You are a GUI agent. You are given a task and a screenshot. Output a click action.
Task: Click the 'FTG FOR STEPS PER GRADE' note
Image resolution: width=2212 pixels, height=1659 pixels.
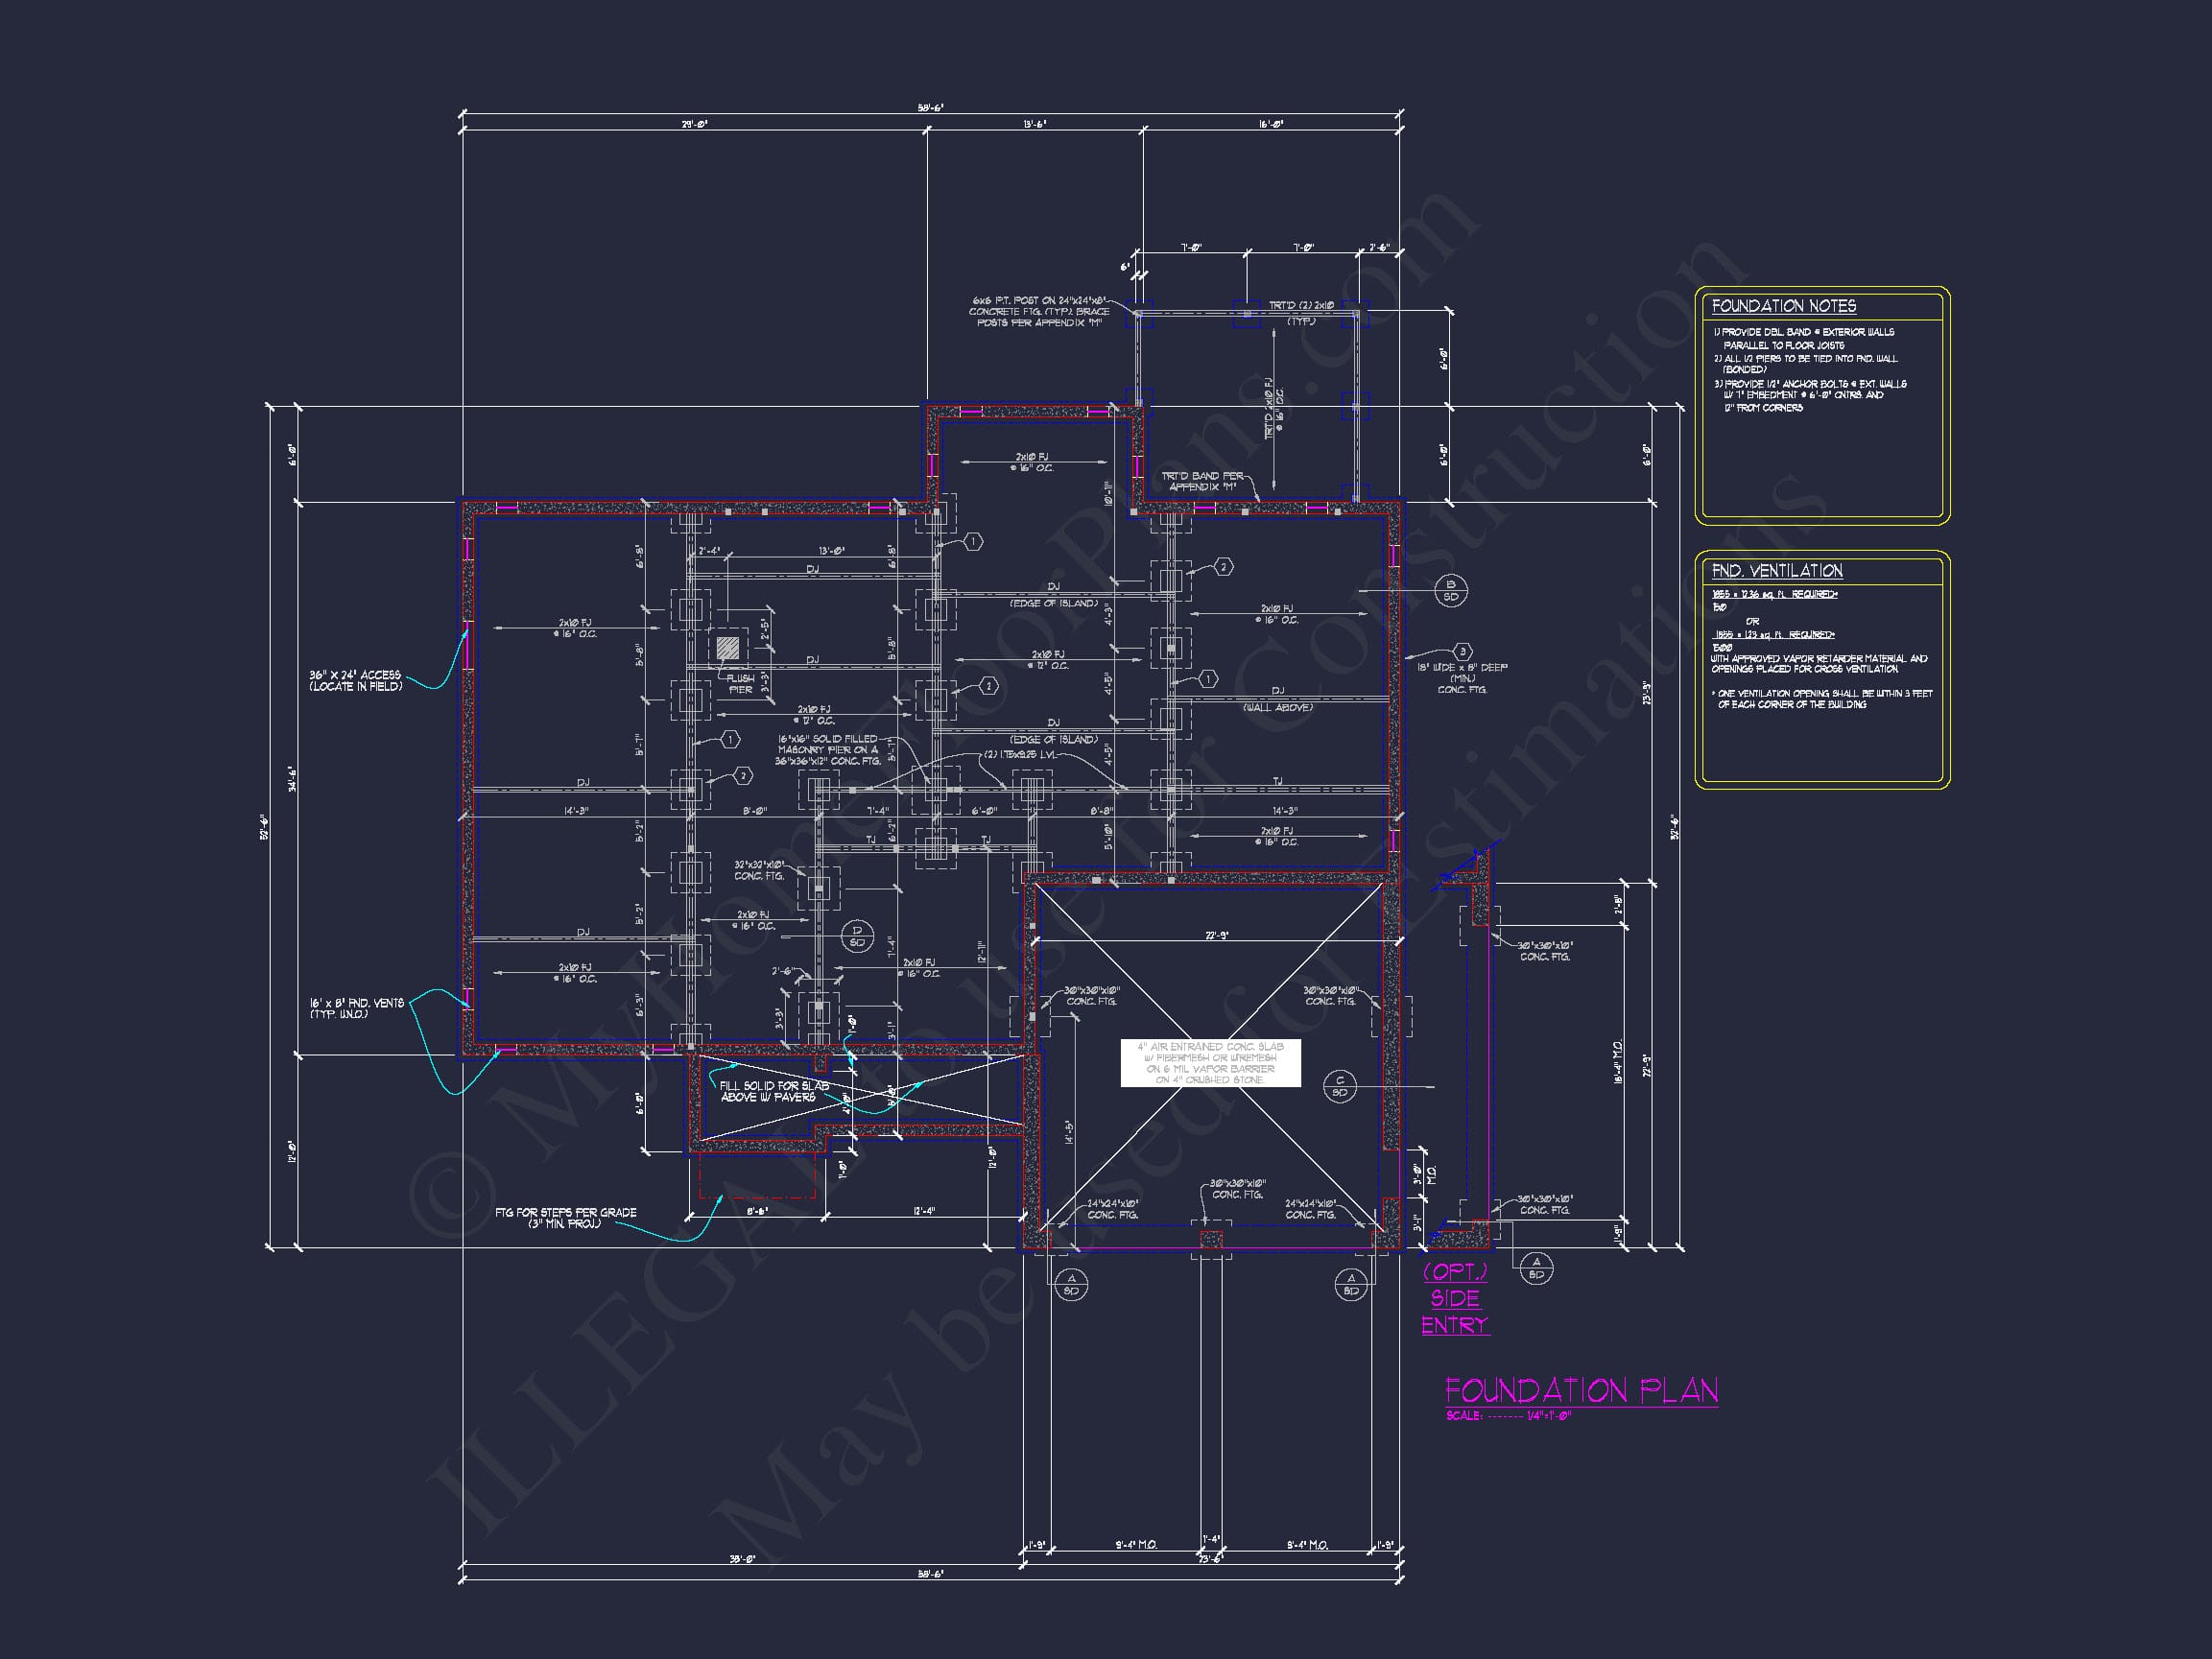(565, 1217)
